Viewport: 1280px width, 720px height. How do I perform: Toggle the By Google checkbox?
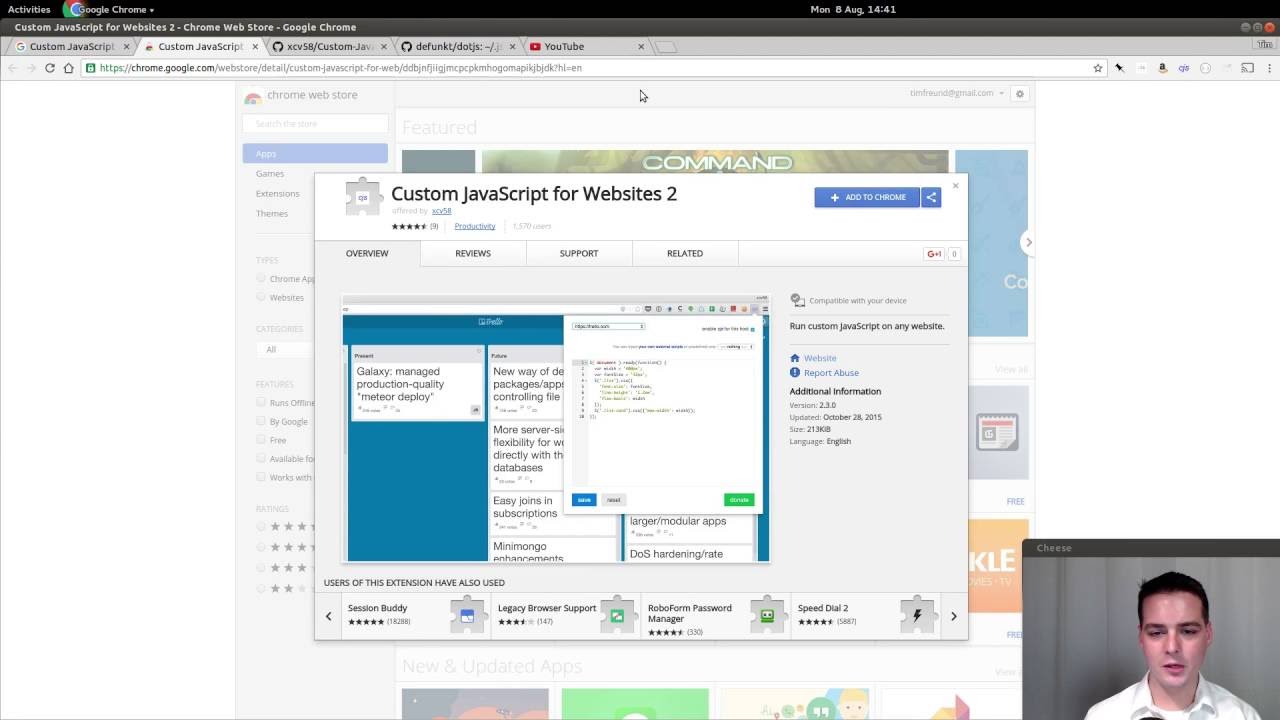click(261, 421)
